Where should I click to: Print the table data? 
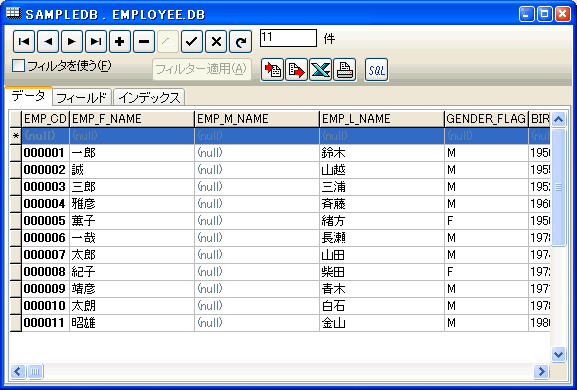tap(344, 70)
